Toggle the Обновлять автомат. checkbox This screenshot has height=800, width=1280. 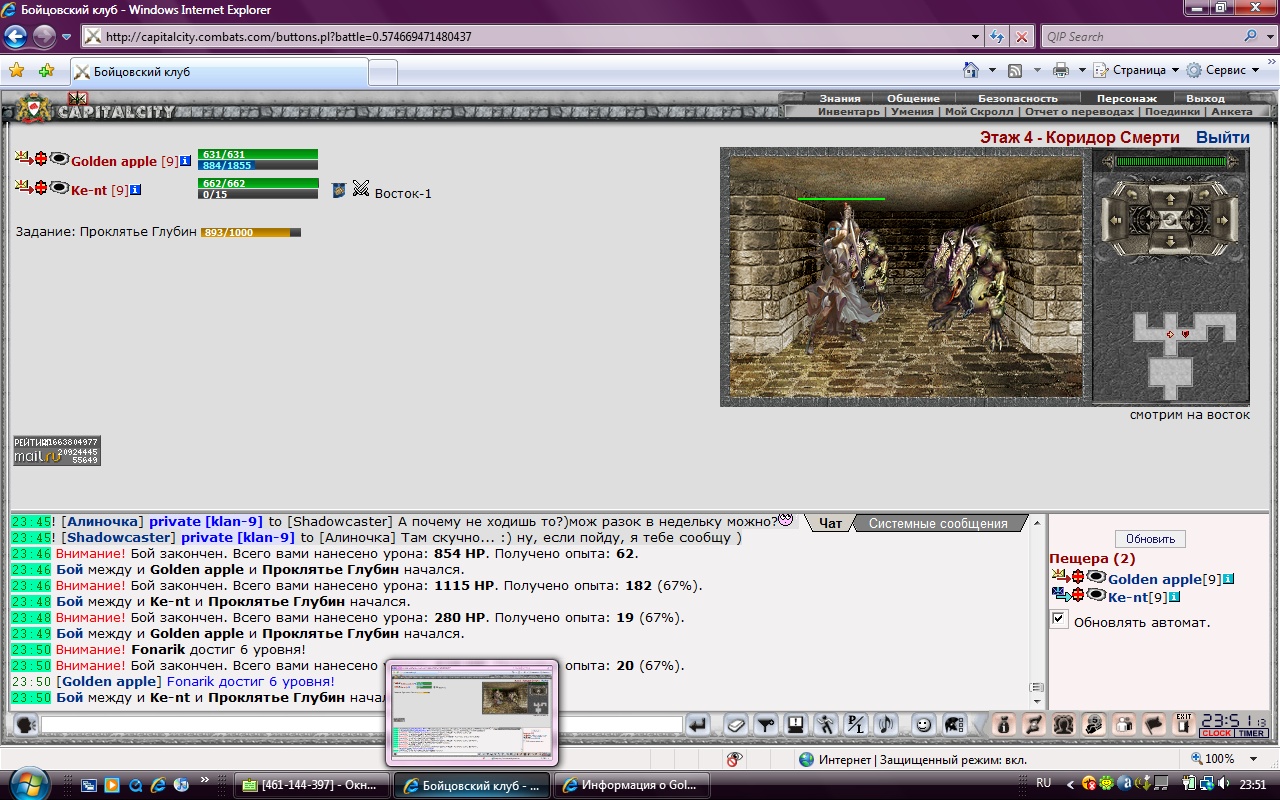pyautogui.click(x=1059, y=620)
